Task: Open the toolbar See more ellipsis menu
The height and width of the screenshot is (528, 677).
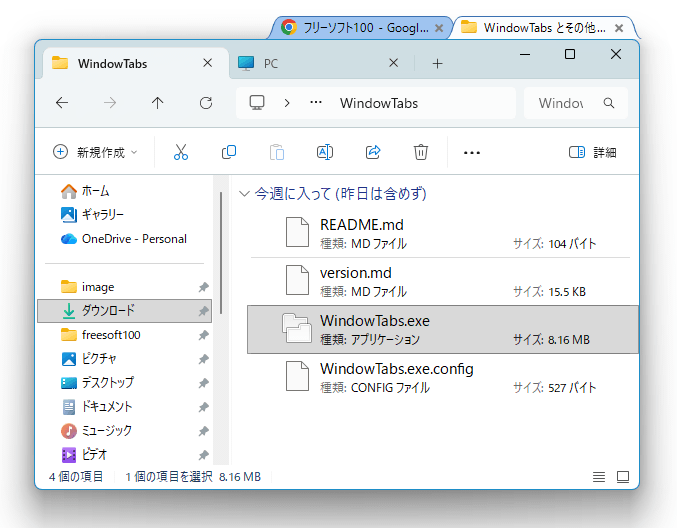Action: [471, 152]
